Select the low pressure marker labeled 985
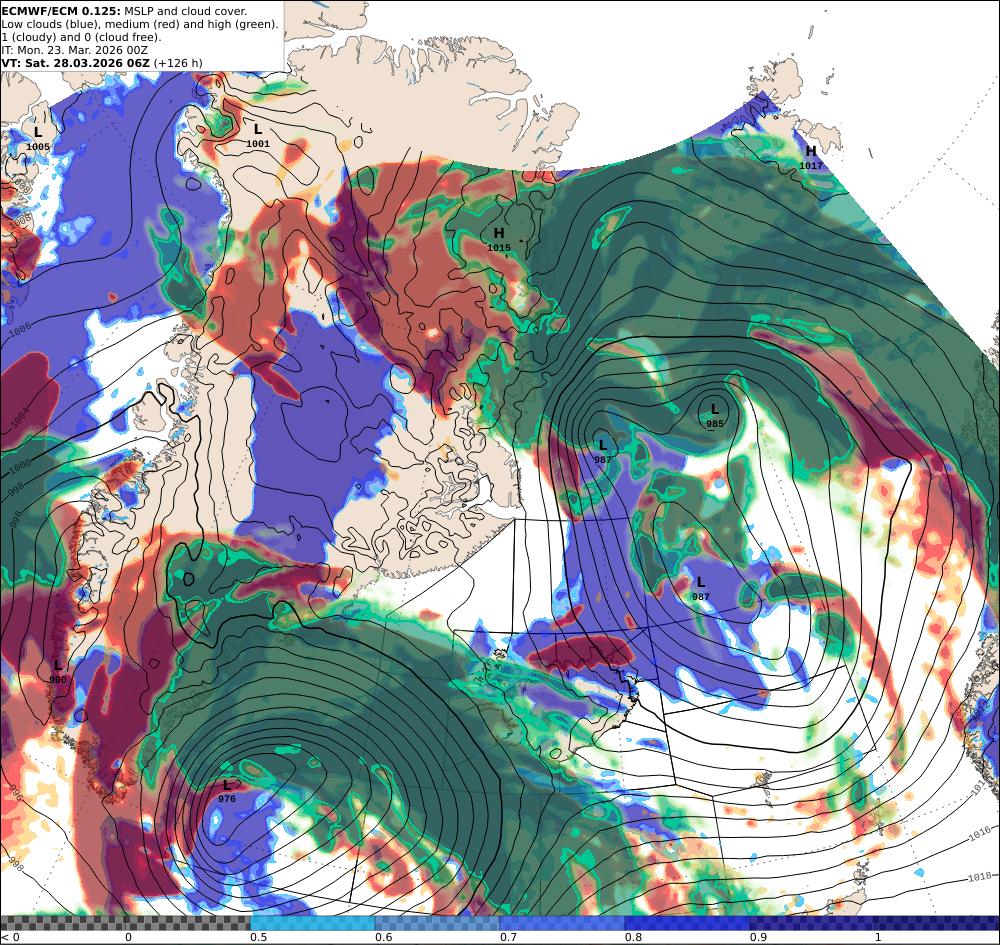 pyautogui.click(x=715, y=416)
